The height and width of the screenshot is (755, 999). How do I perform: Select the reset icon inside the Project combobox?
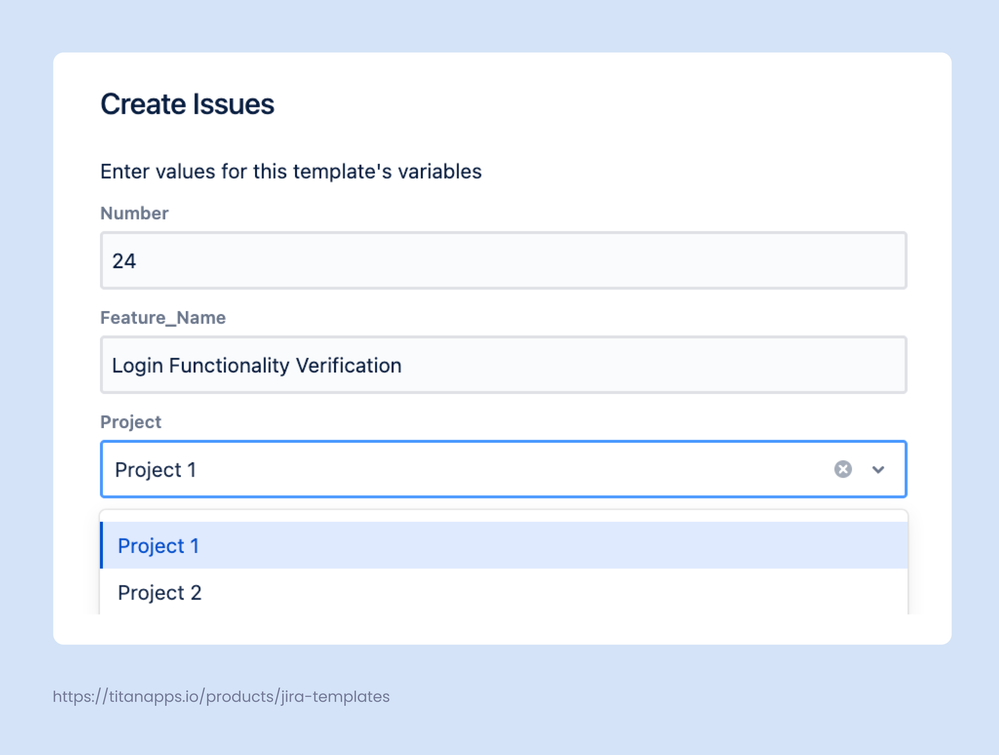[x=842, y=469]
